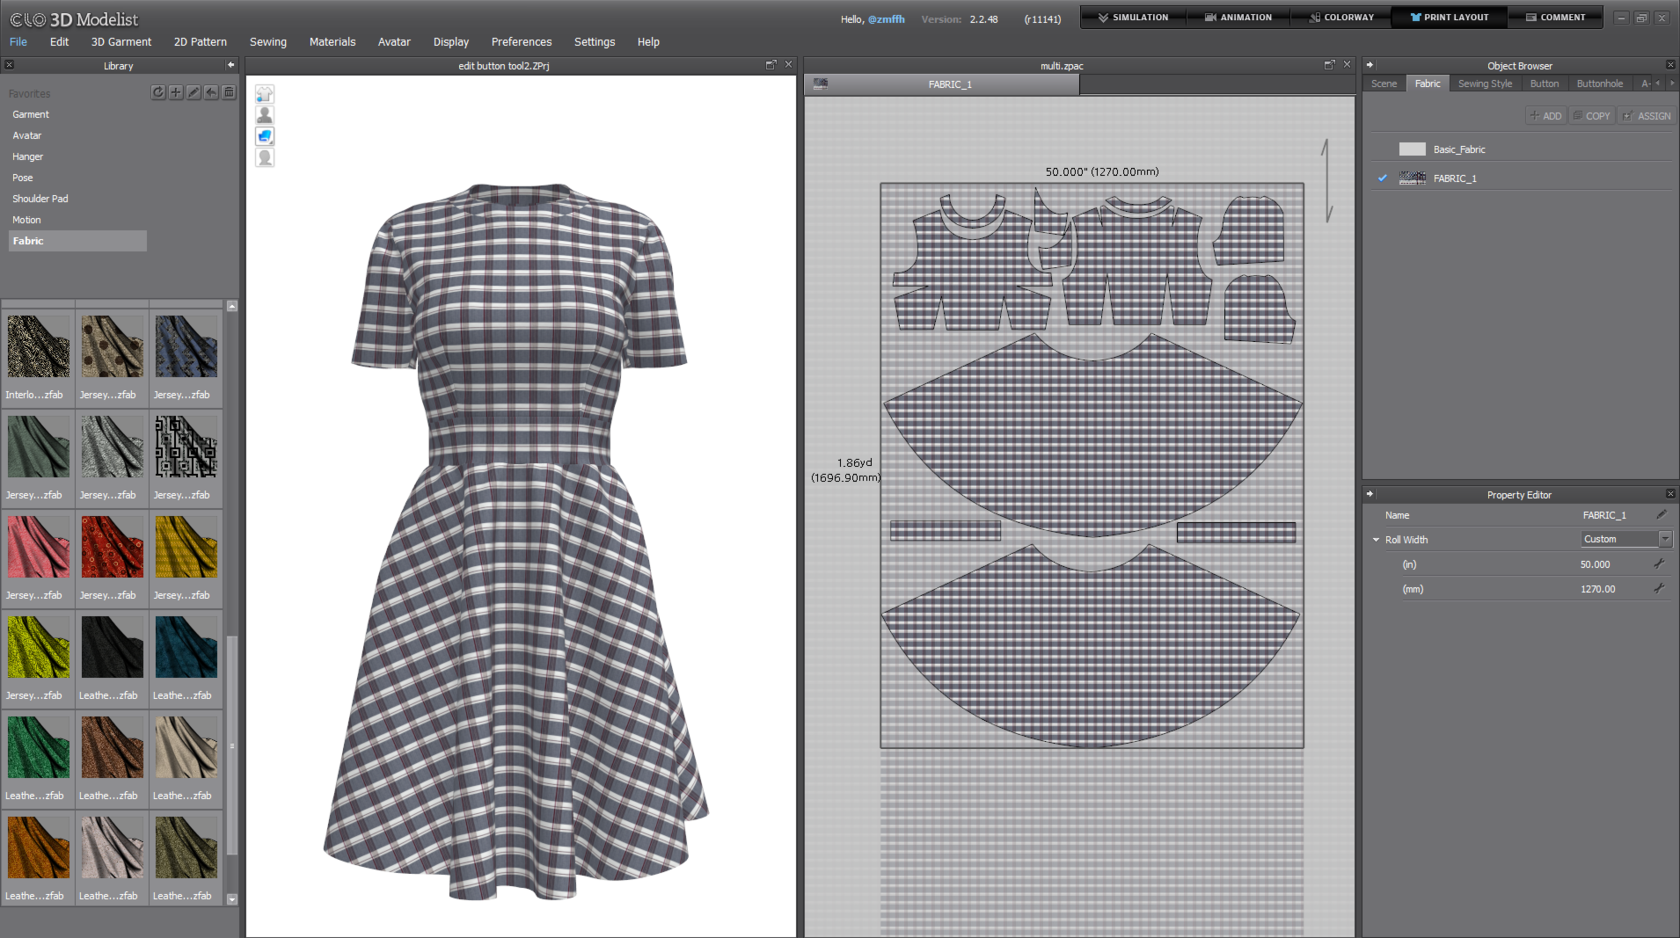
Task: Open the Roll Width Custom dropdown
Action: [1664, 539]
